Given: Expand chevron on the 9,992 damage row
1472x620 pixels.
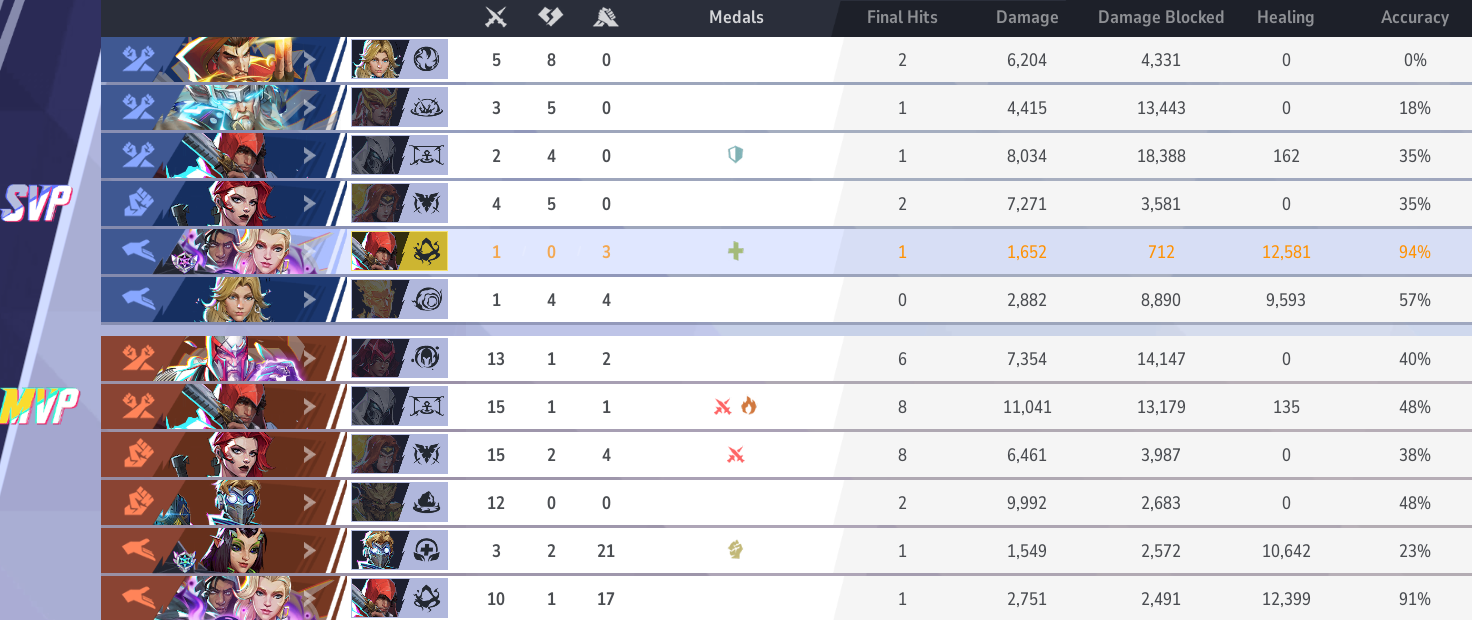Looking at the screenshot, I should coord(309,502).
